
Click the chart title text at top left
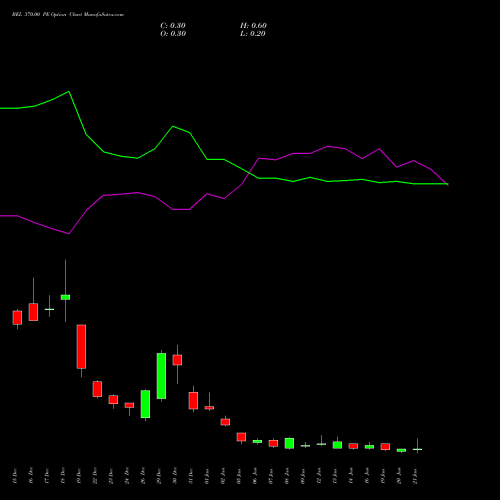(68, 15)
